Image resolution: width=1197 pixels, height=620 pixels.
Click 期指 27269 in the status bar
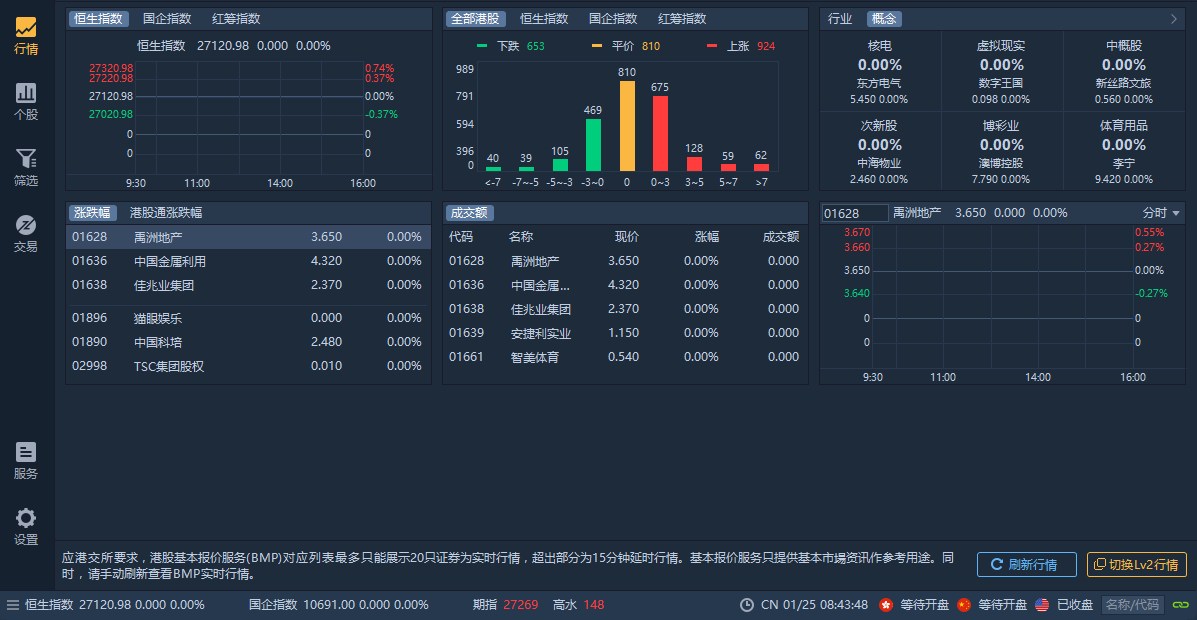click(505, 605)
